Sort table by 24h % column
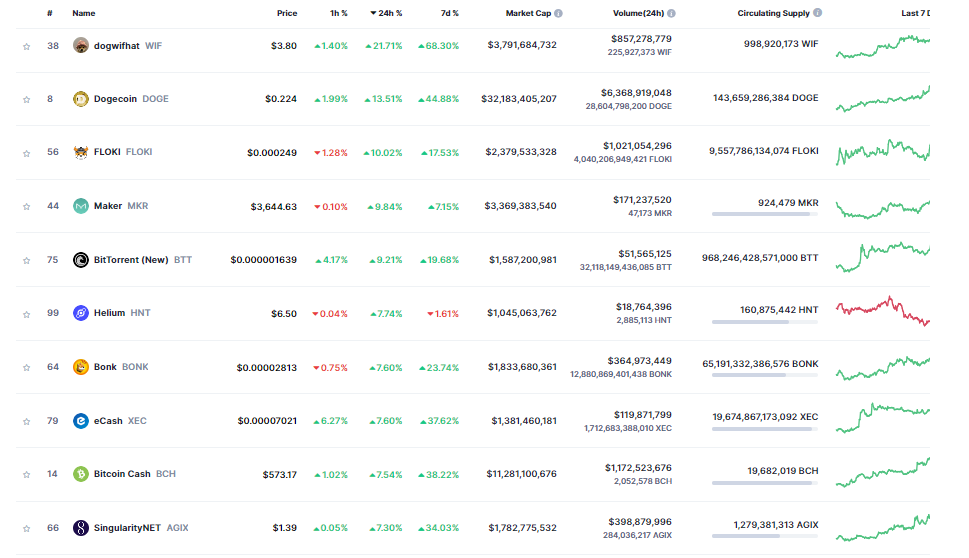 click(x=386, y=13)
